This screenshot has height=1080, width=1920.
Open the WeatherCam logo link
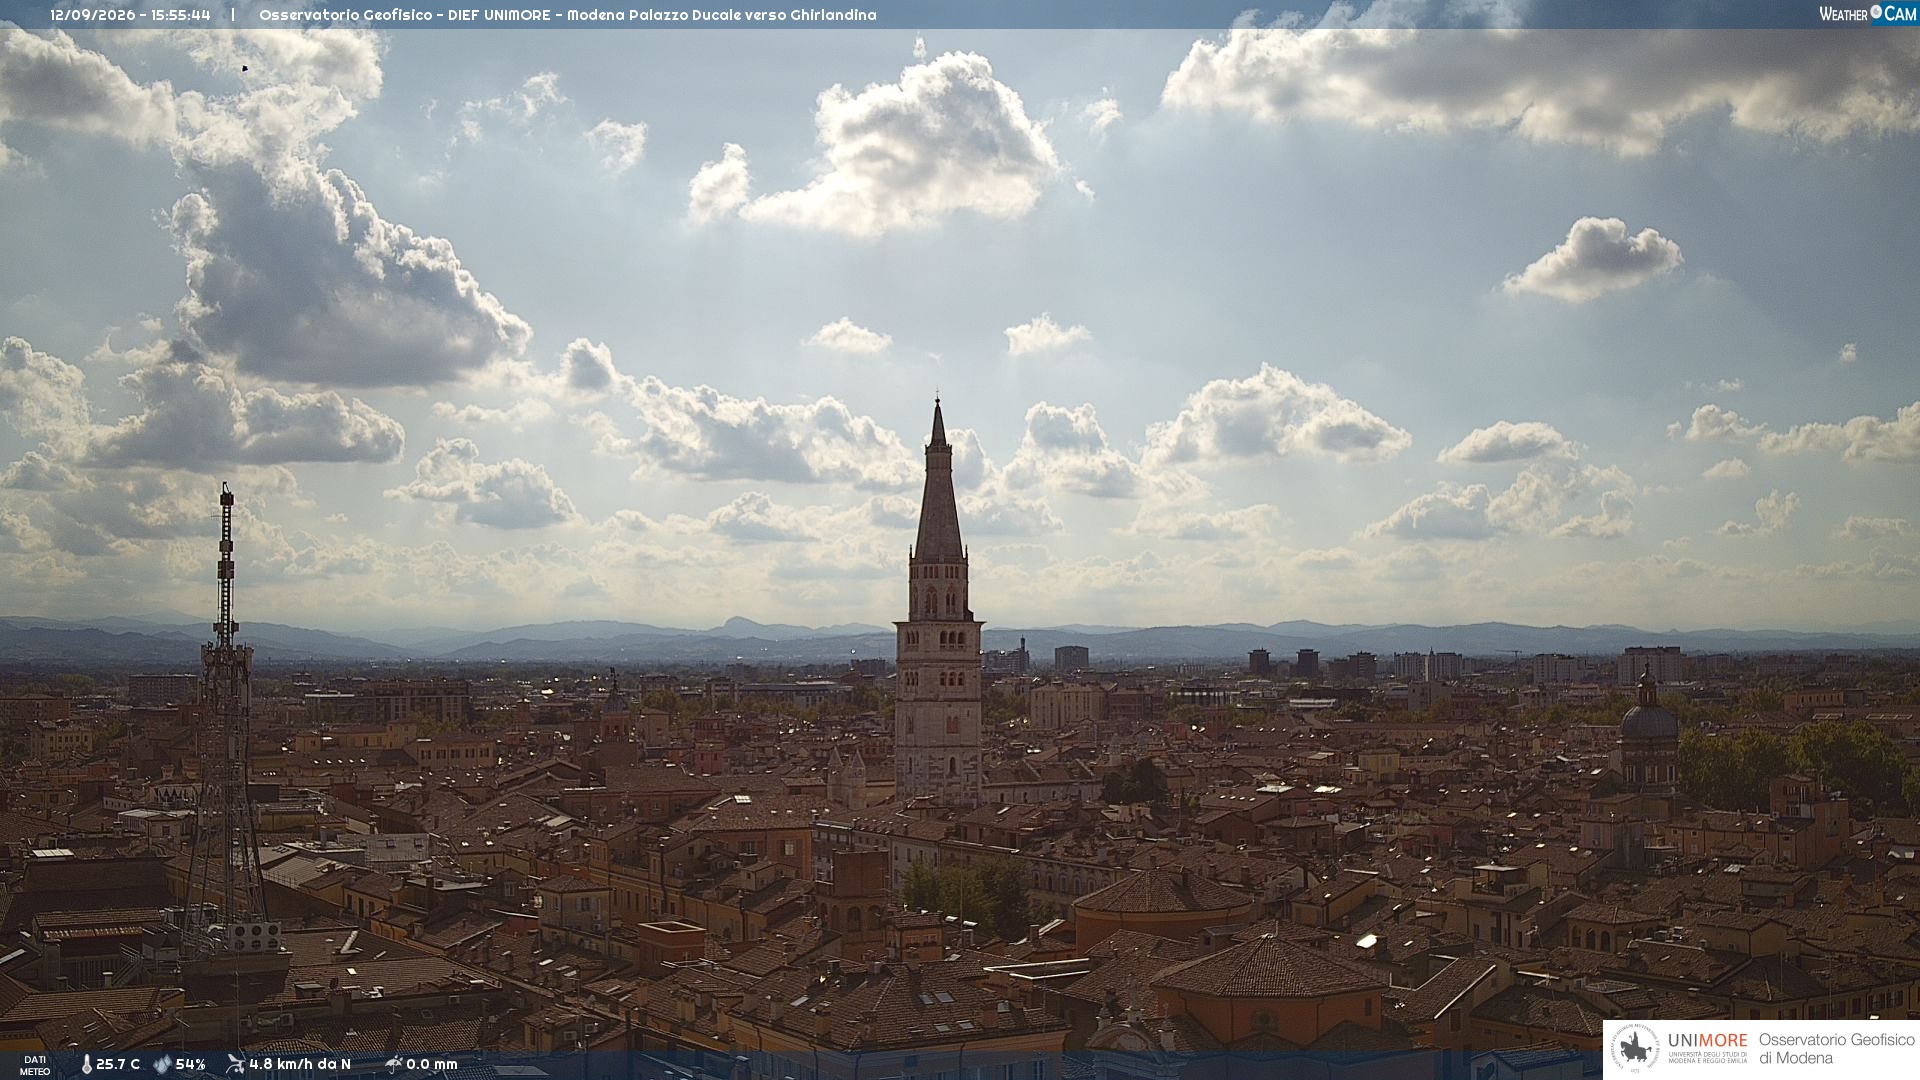[x=1867, y=13]
